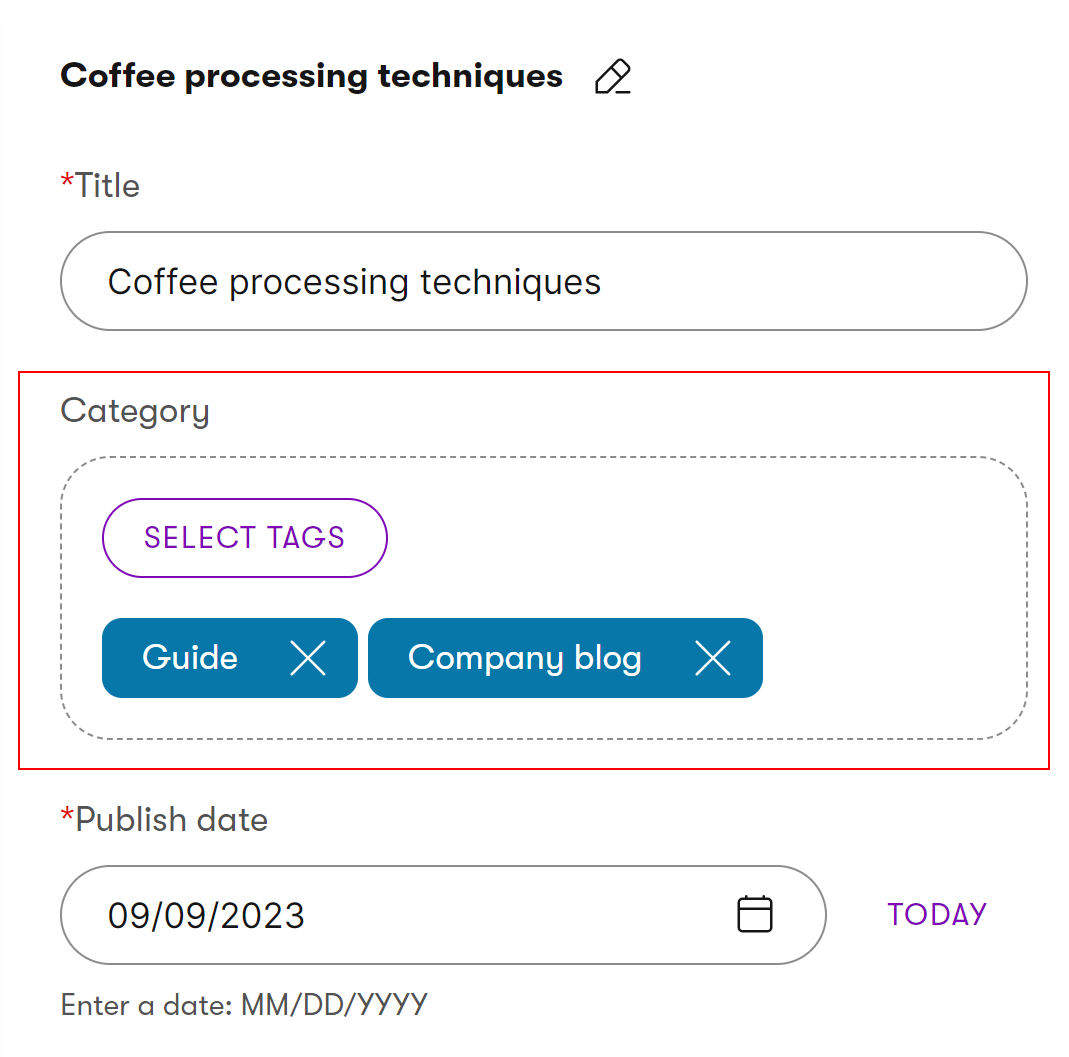
Task: Click the Category label
Action: tap(135, 411)
